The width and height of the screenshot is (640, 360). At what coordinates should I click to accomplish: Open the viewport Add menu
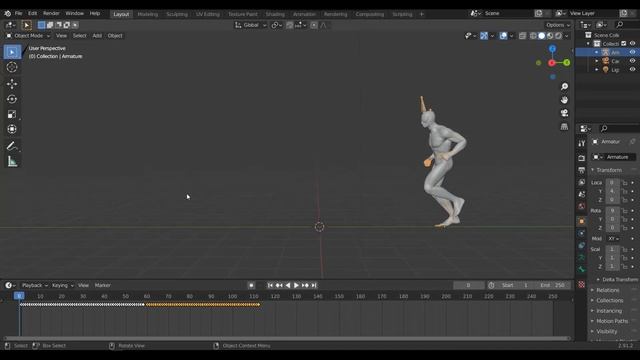tap(97, 36)
